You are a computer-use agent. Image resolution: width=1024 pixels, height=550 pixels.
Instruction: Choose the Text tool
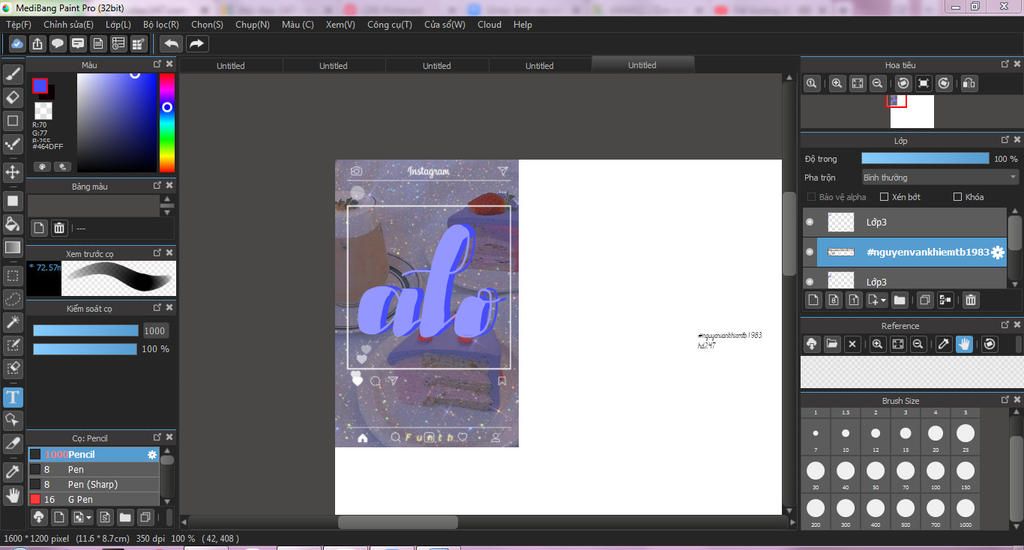click(x=12, y=397)
